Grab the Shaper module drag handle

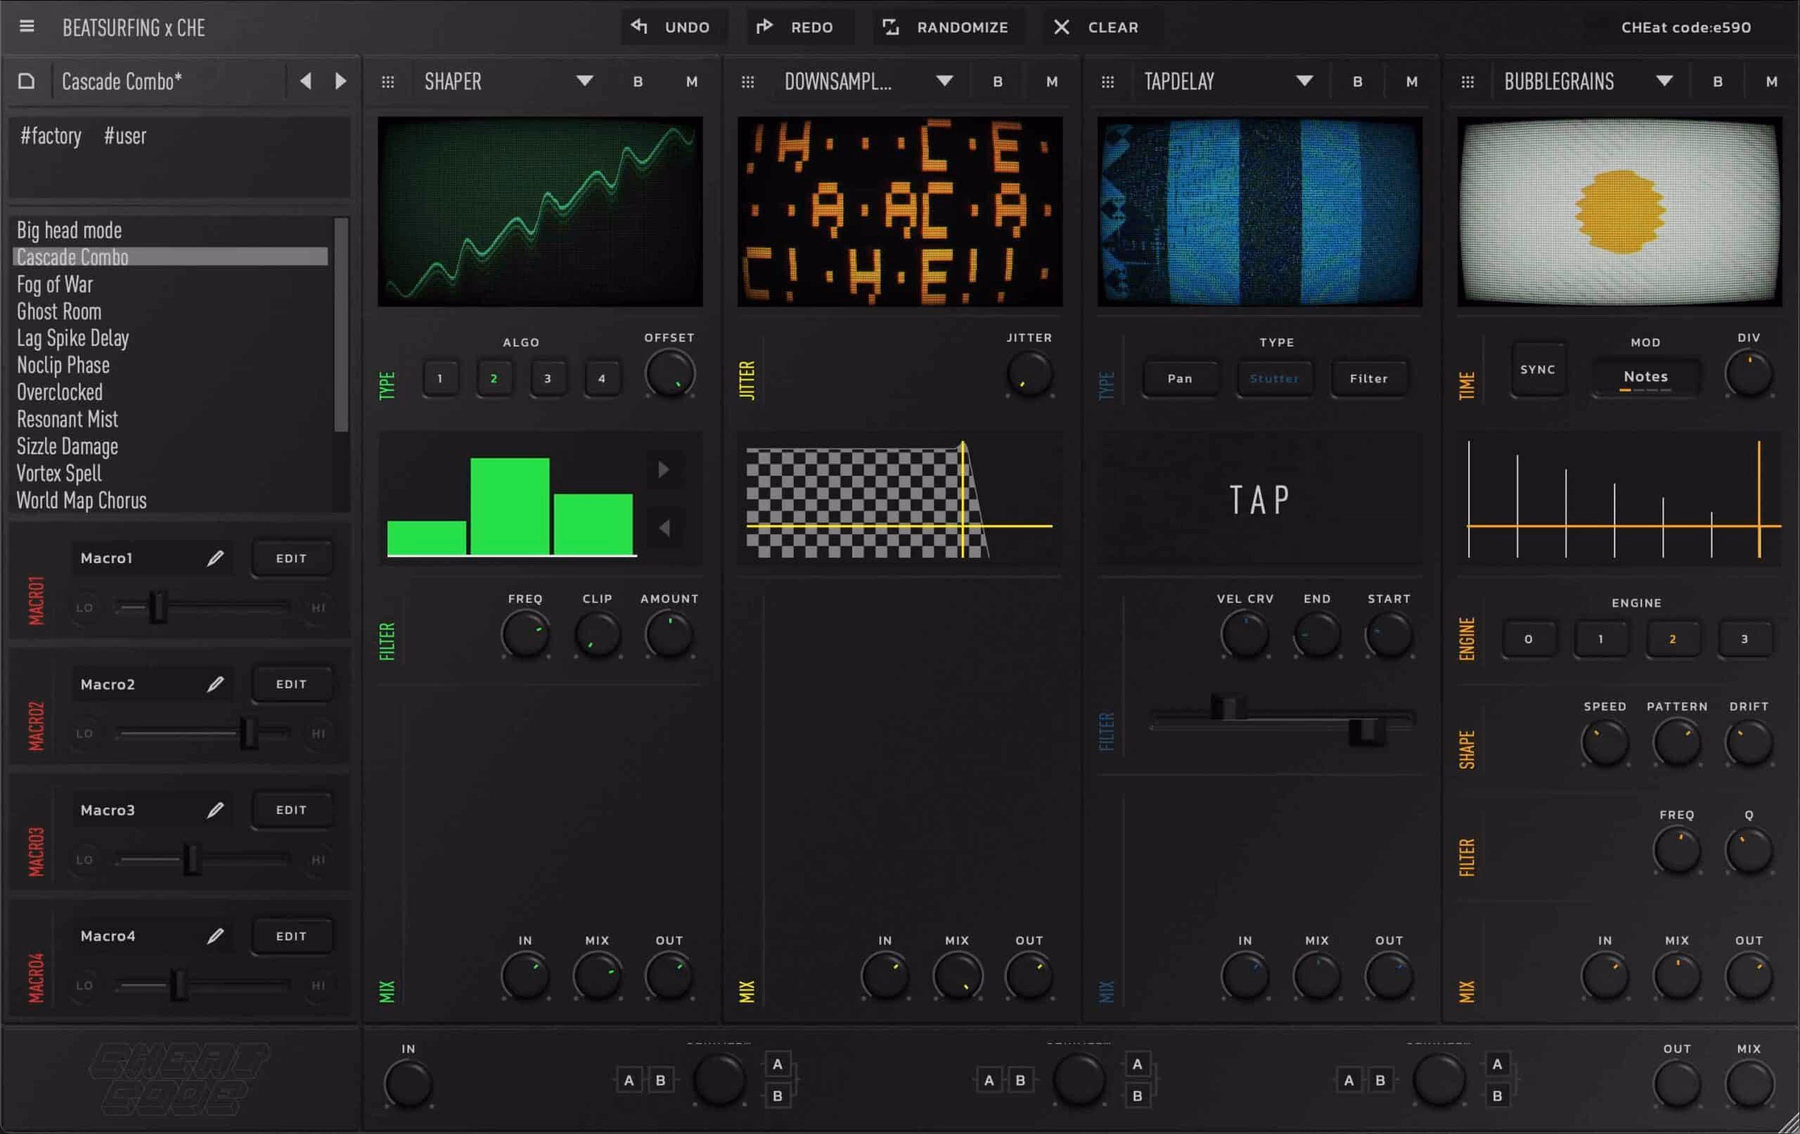388,82
